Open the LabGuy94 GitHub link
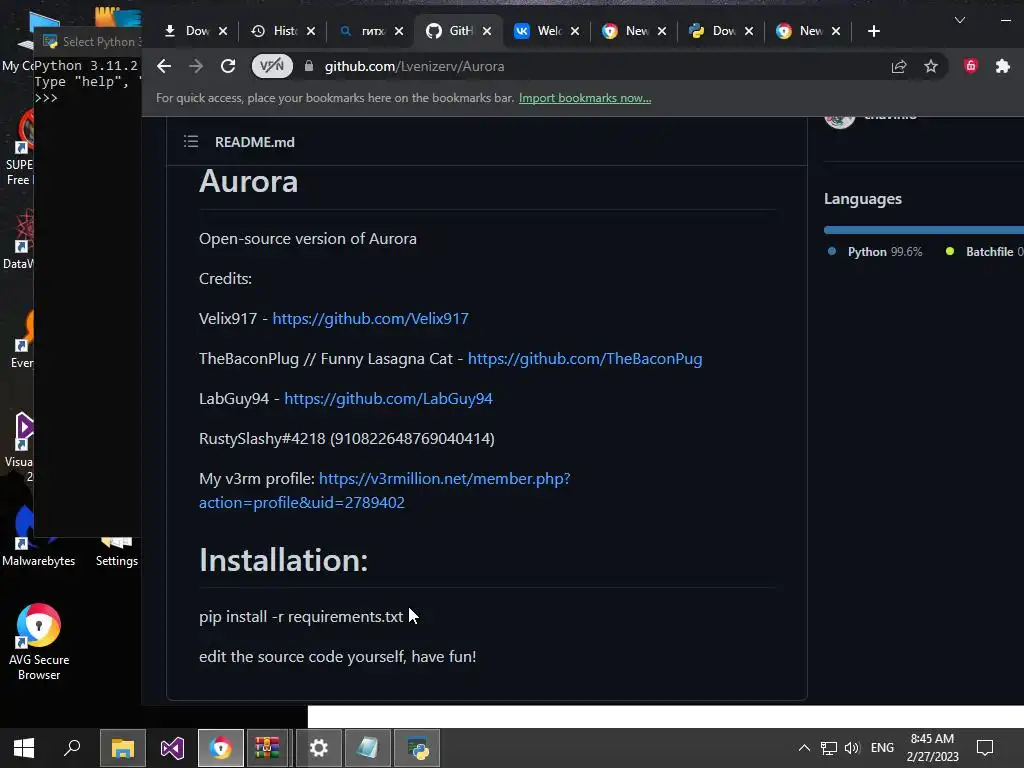This screenshot has width=1024, height=768. (x=389, y=398)
